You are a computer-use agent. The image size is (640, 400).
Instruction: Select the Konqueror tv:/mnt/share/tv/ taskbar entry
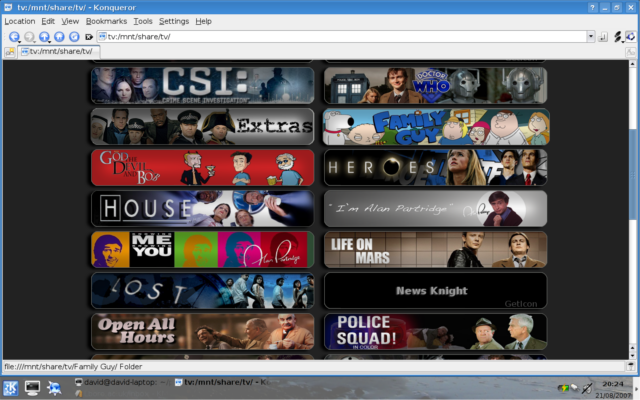pos(222,382)
